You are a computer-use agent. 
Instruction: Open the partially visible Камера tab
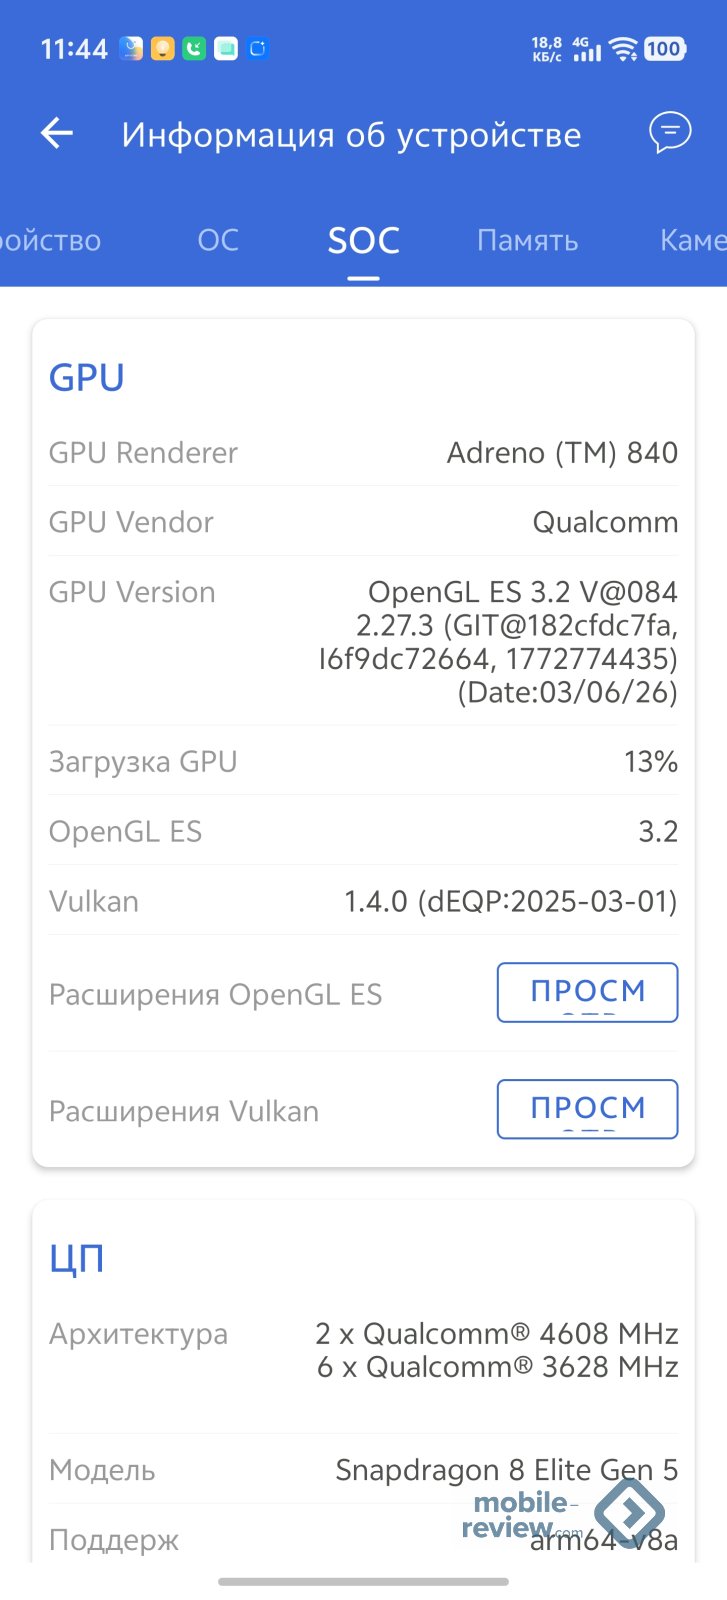coord(692,240)
